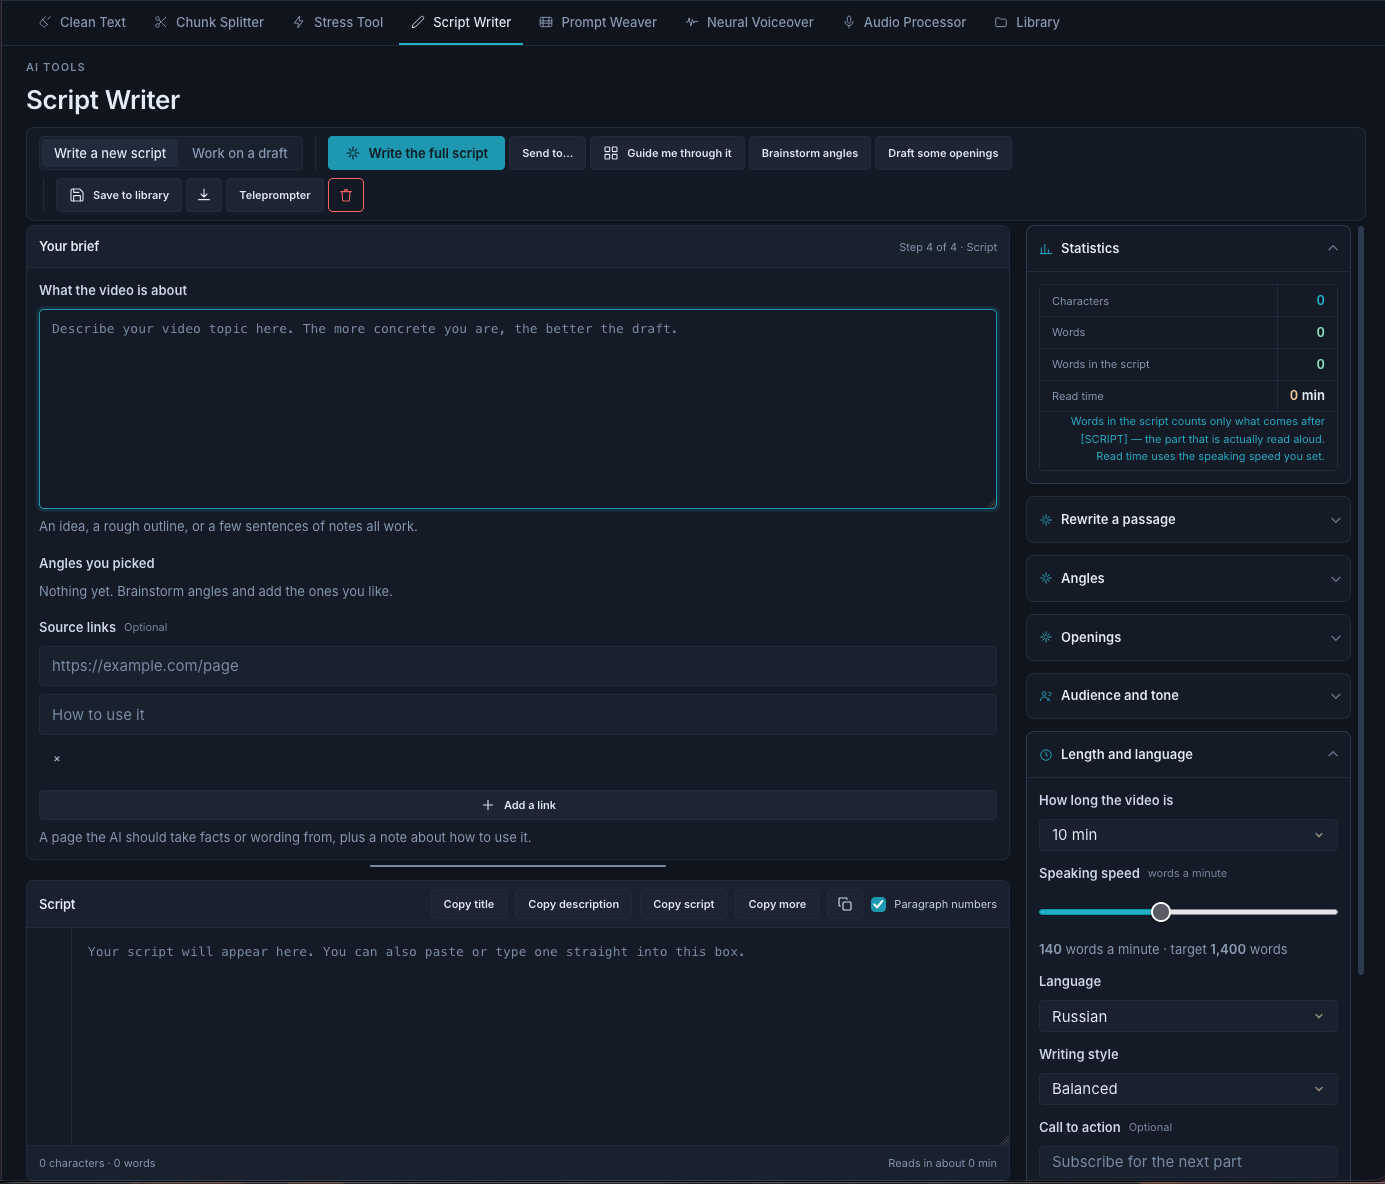
Task: Click the red trash delete icon
Action: (346, 195)
